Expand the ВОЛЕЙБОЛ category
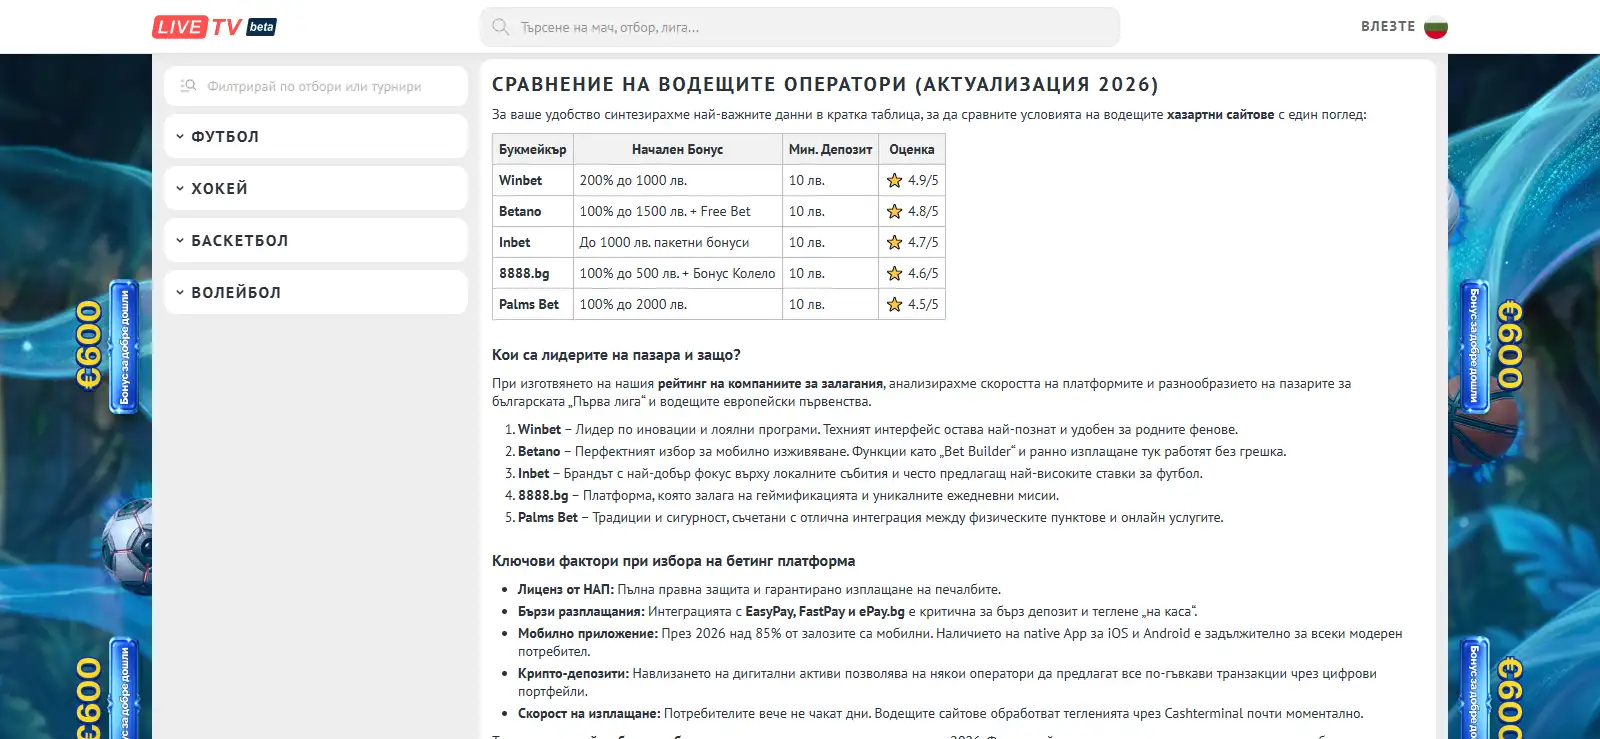Viewport: 1600px width, 739px height. tap(316, 292)
